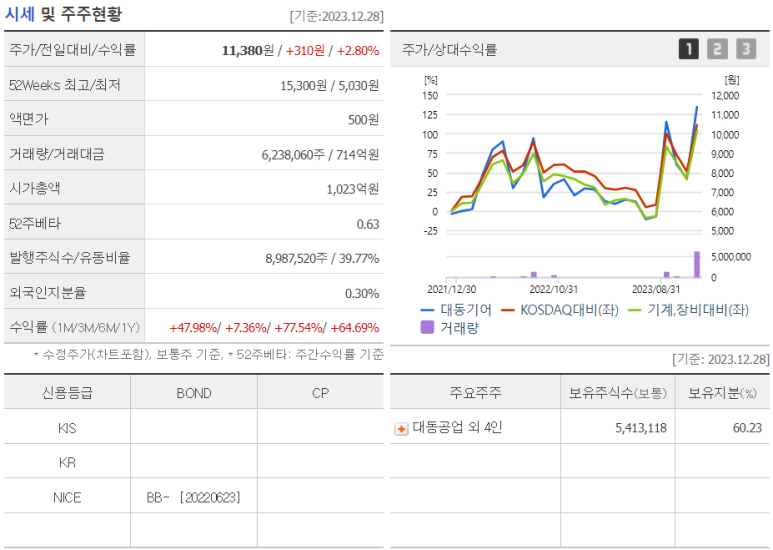This screenshot has width=773, height=550.
Task: Select the 1,023억원 market cap value
Action: [352, 189]
